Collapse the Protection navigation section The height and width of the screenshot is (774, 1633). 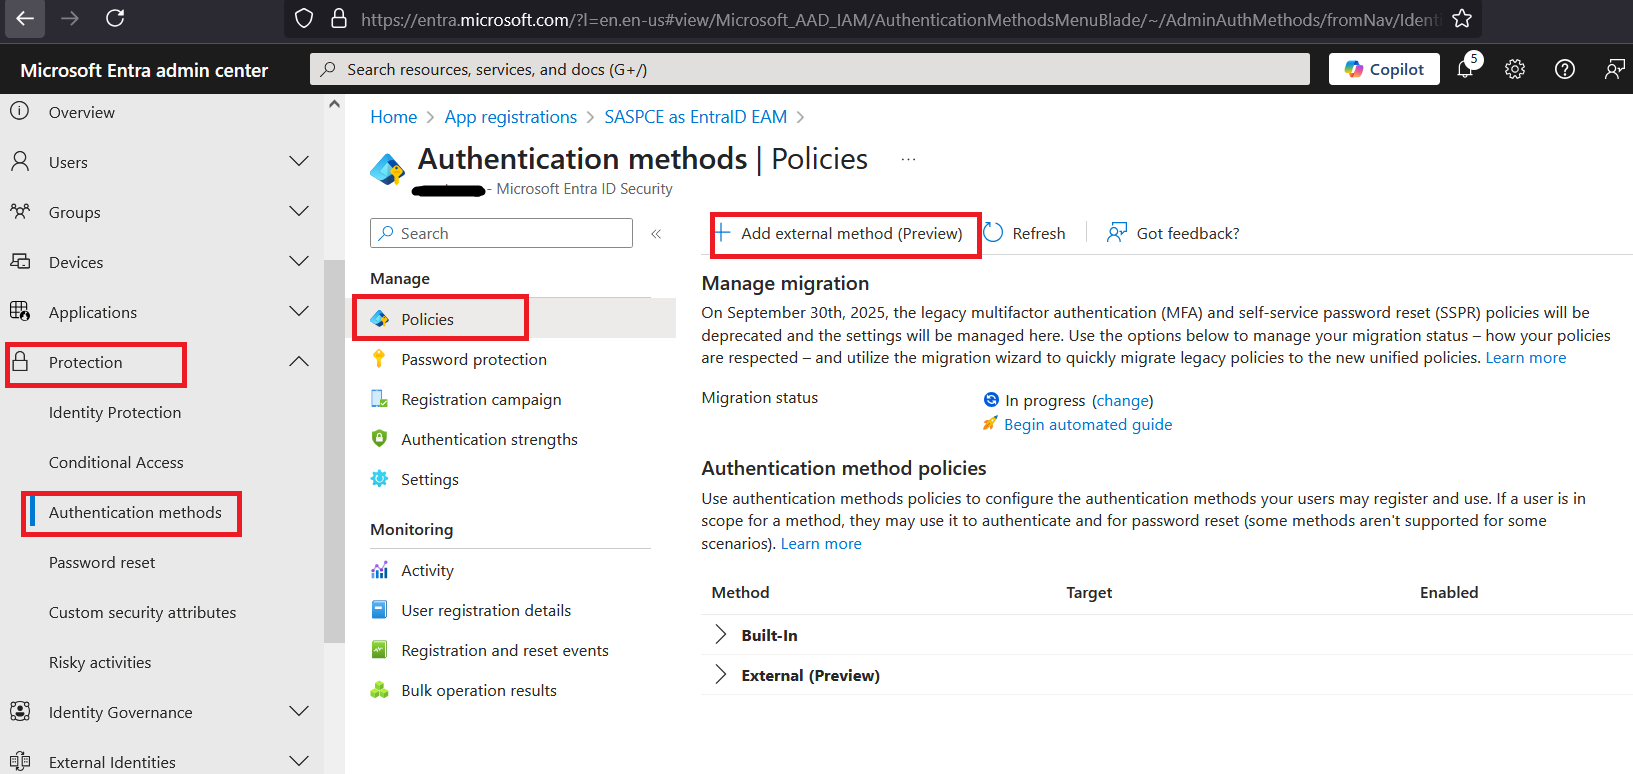pos(298,362)
